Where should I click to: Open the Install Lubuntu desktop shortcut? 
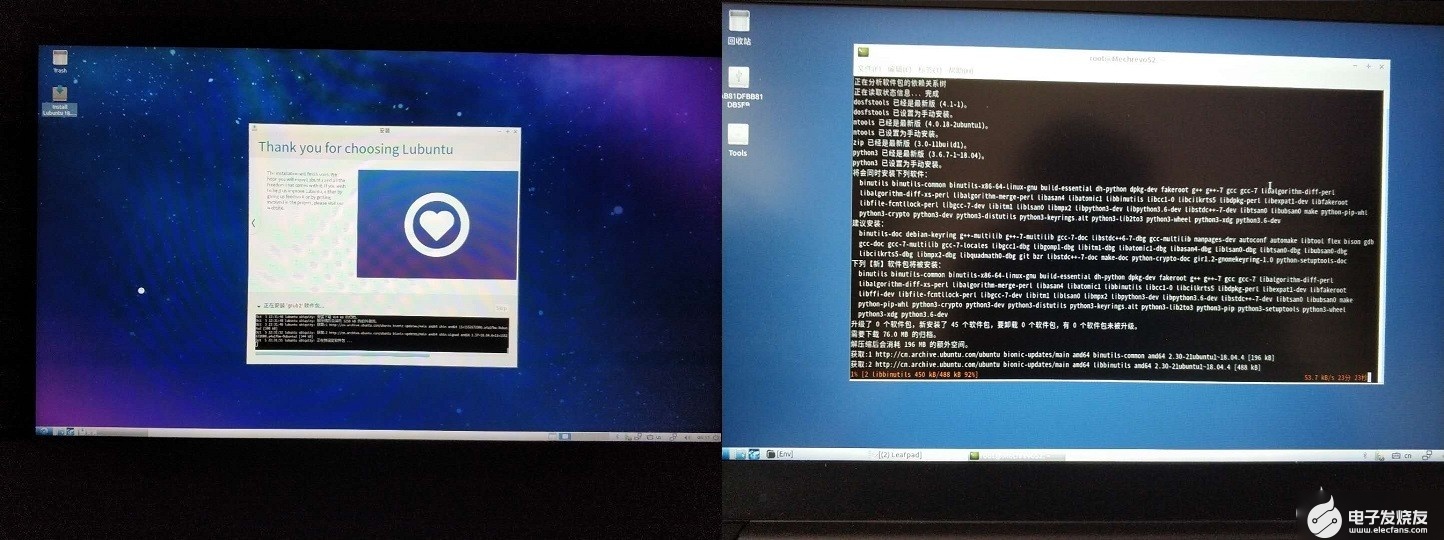point(60,100)
